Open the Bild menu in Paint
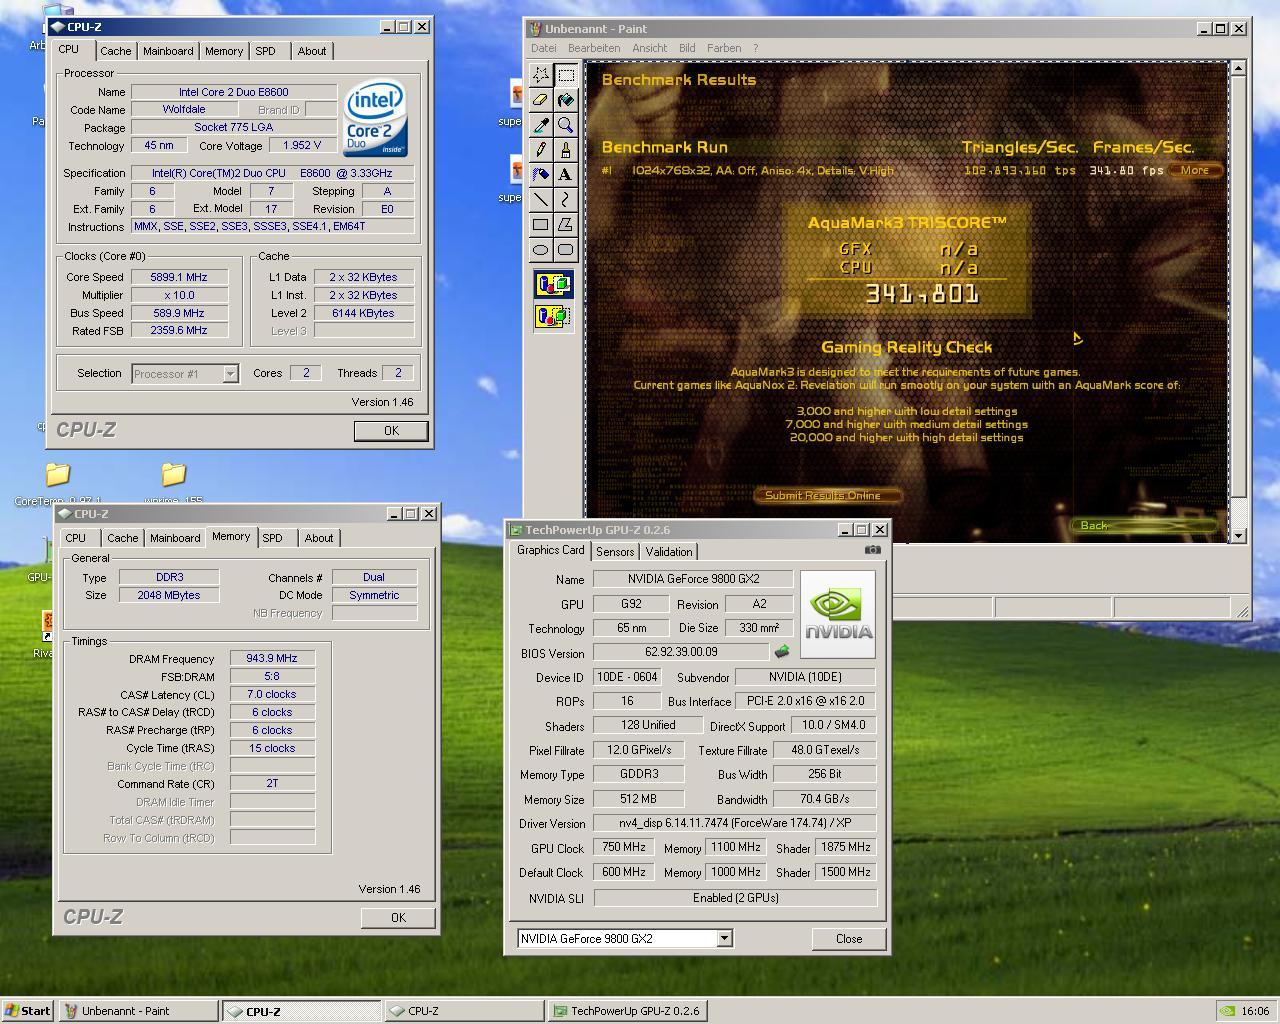This screenshot has height=1024, width=1280. pyautogui.click(x=687, y=48)
